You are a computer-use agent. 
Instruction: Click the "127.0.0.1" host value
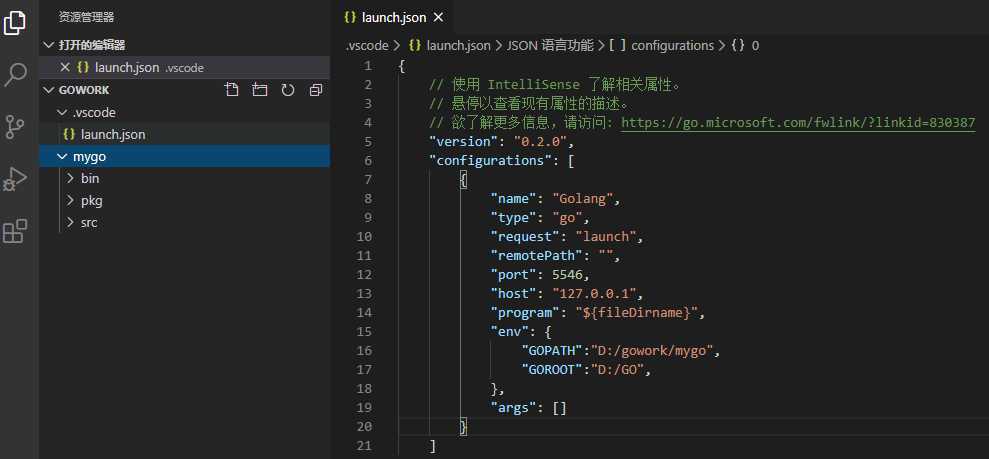click(x=595, y=294)
